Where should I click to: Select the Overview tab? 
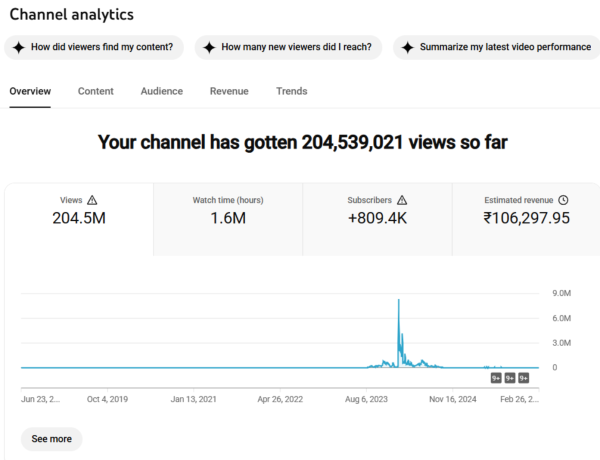click(x=30, y=91)
